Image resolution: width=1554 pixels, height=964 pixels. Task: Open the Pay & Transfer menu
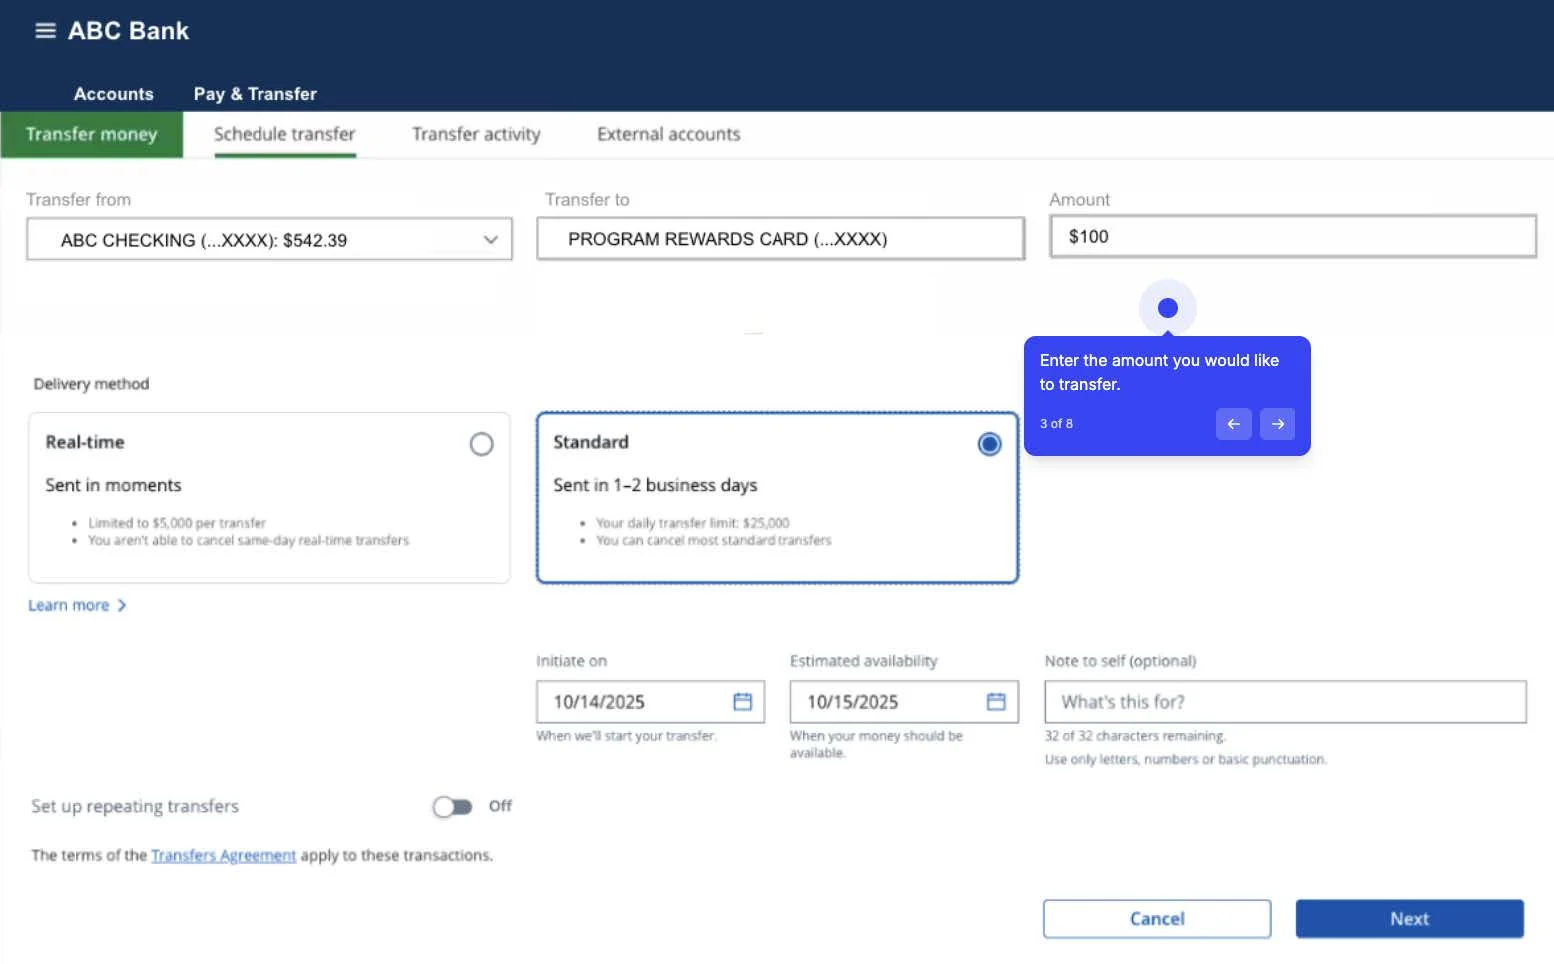click(255, 94)
